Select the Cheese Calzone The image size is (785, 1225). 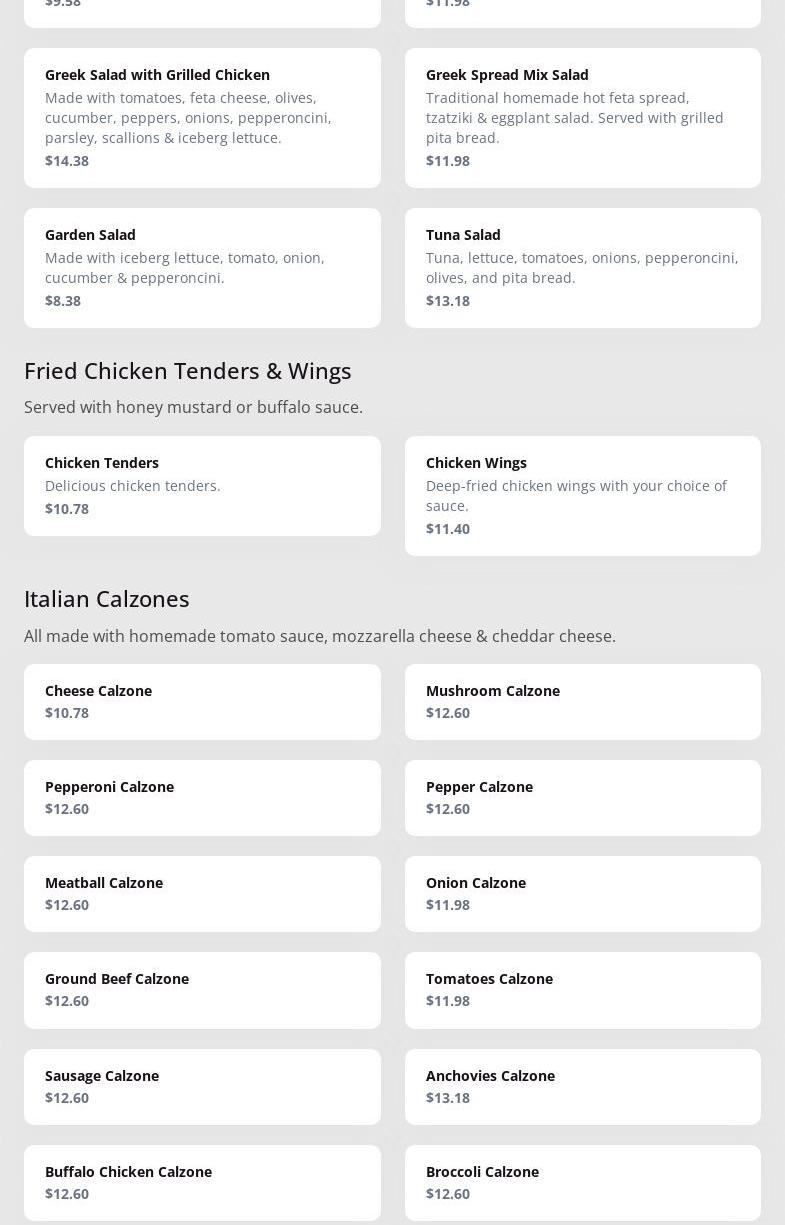[202, 702]
